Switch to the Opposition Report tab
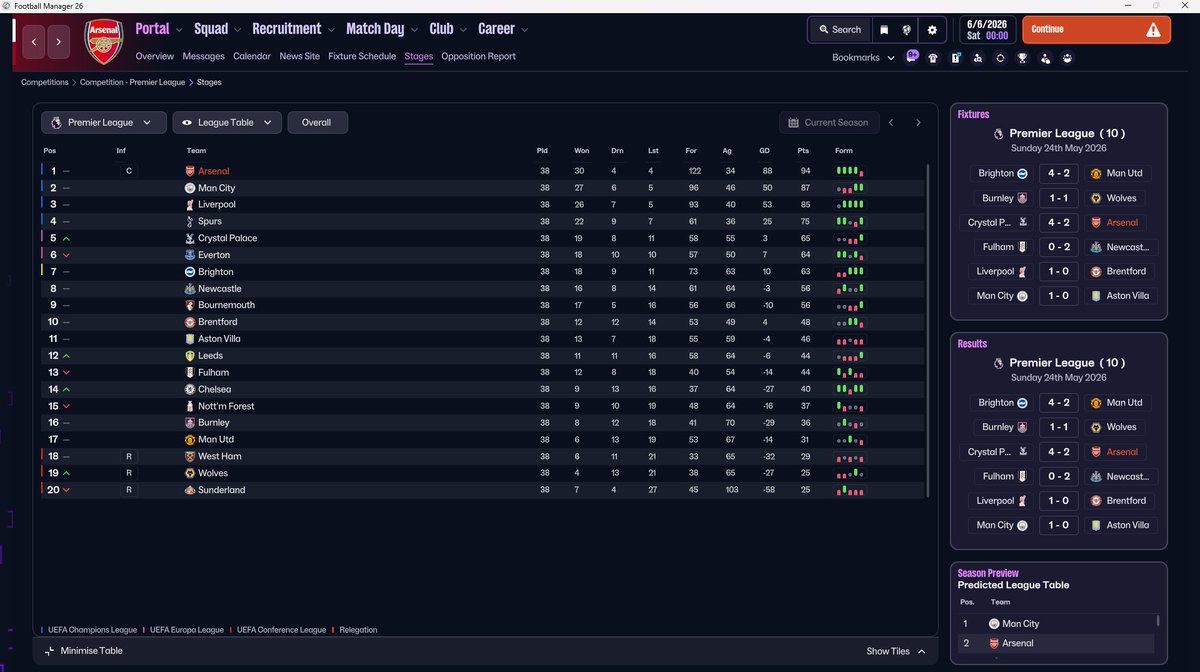The height and width of the screenshot is (672, 1200). 478,56
